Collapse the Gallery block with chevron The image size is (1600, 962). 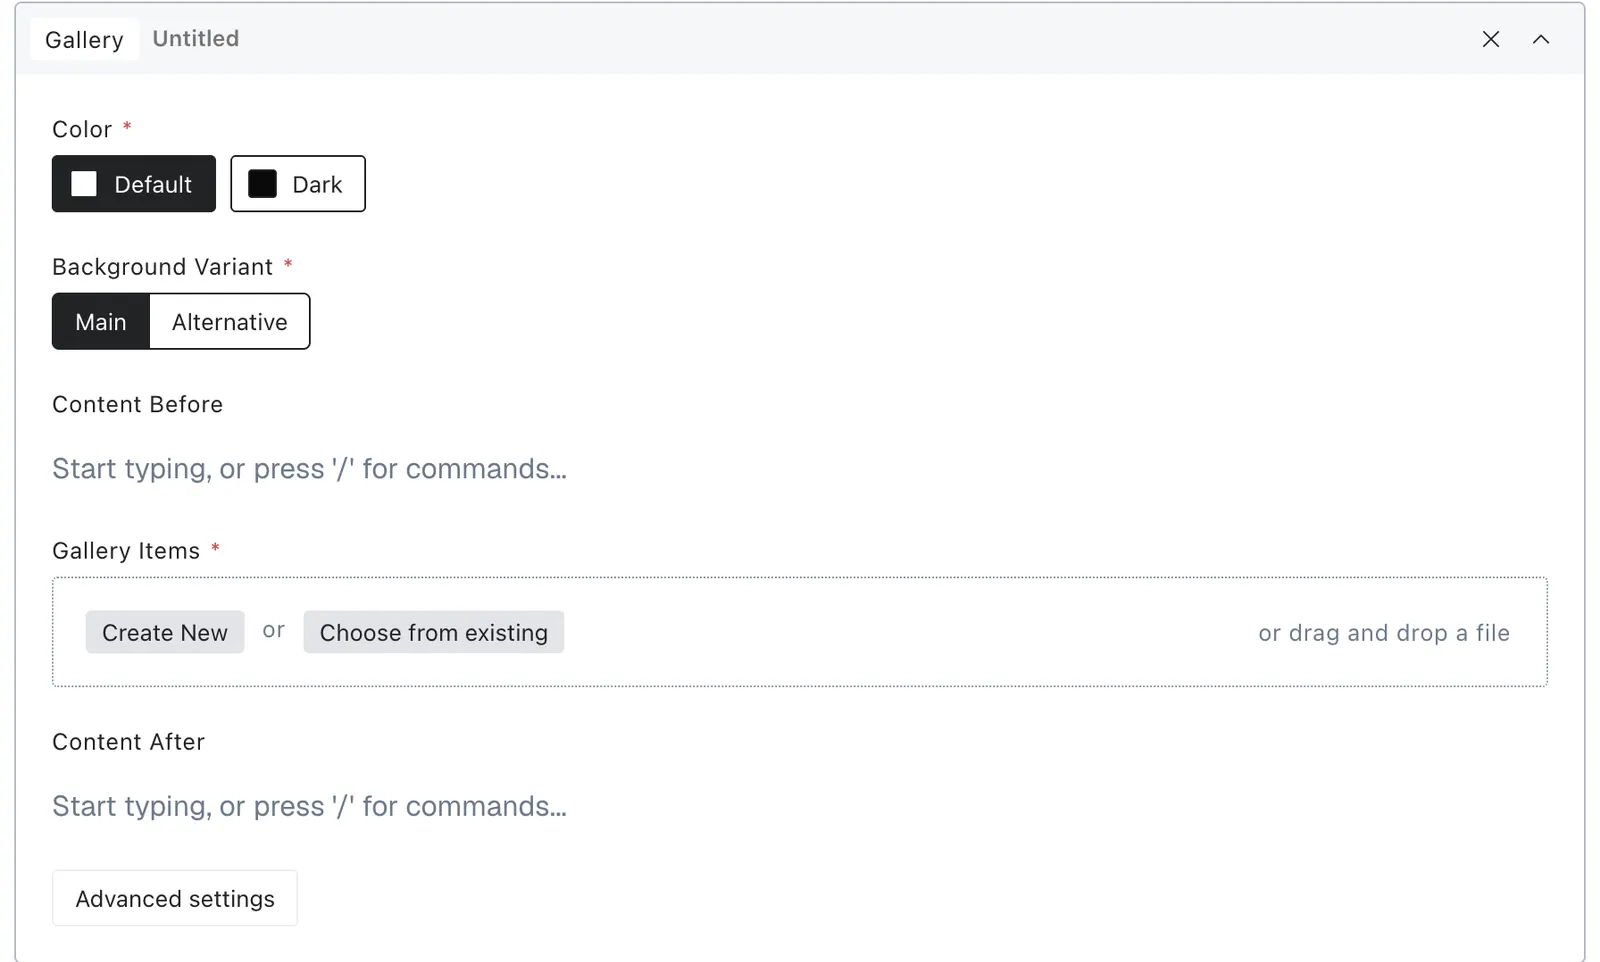(1541, 39)
